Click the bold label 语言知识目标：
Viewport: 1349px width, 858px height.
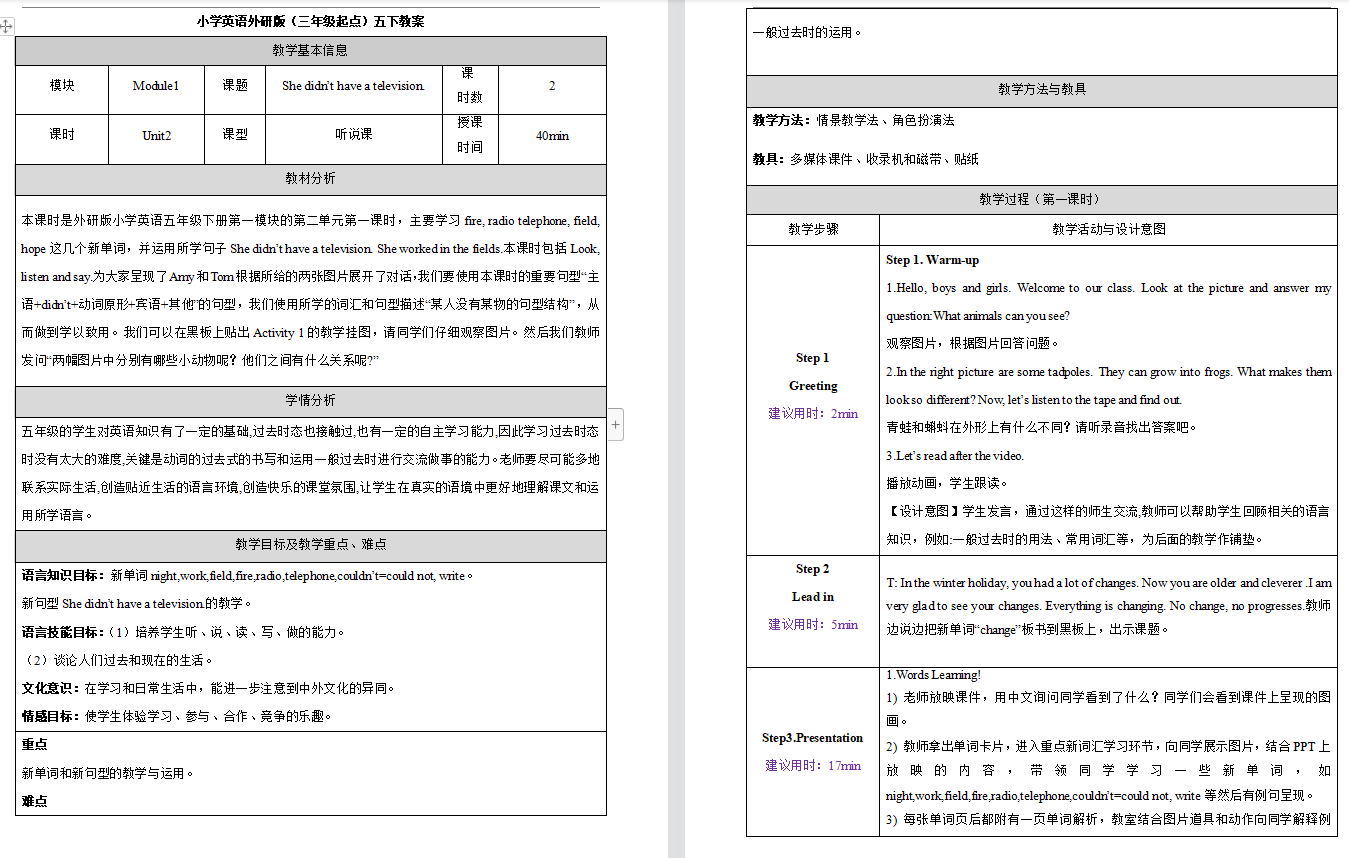pyautogui.click(x=64, y=576)
